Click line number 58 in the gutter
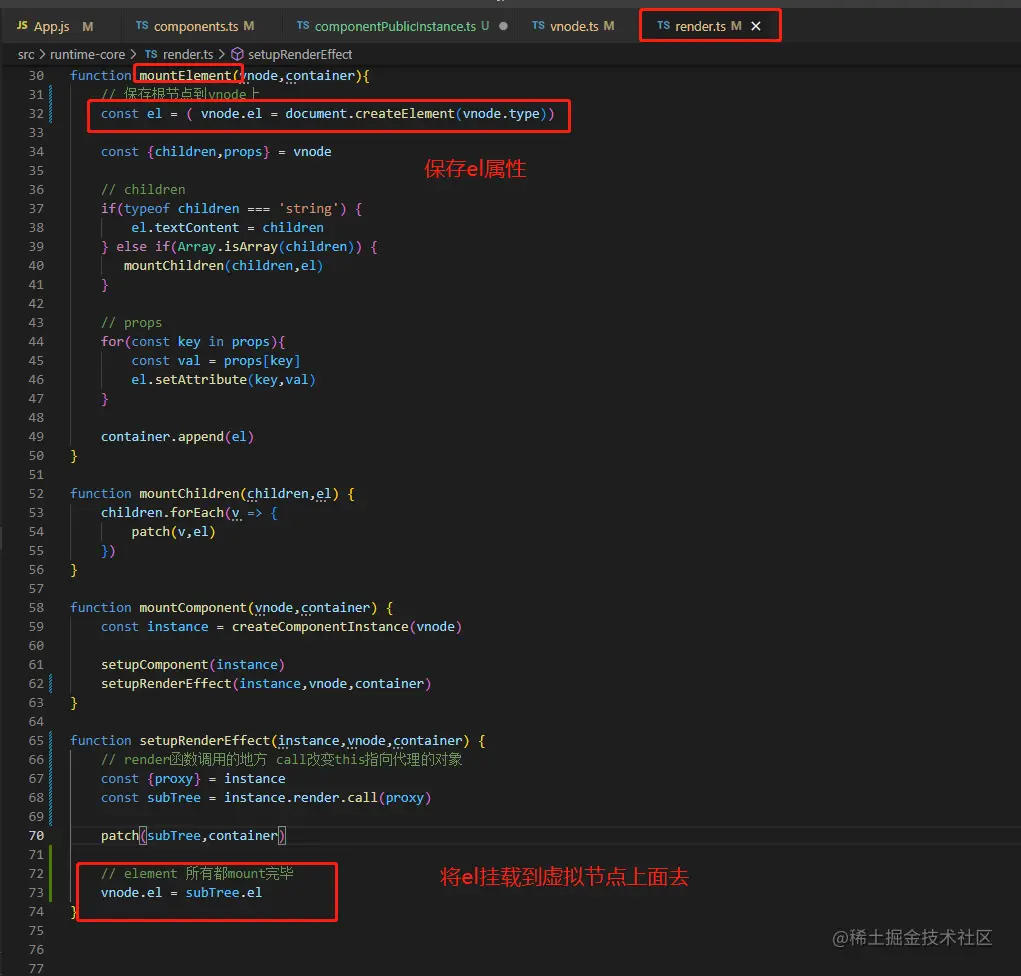The width and height of the screenshot is (1021, 976). 36,607
